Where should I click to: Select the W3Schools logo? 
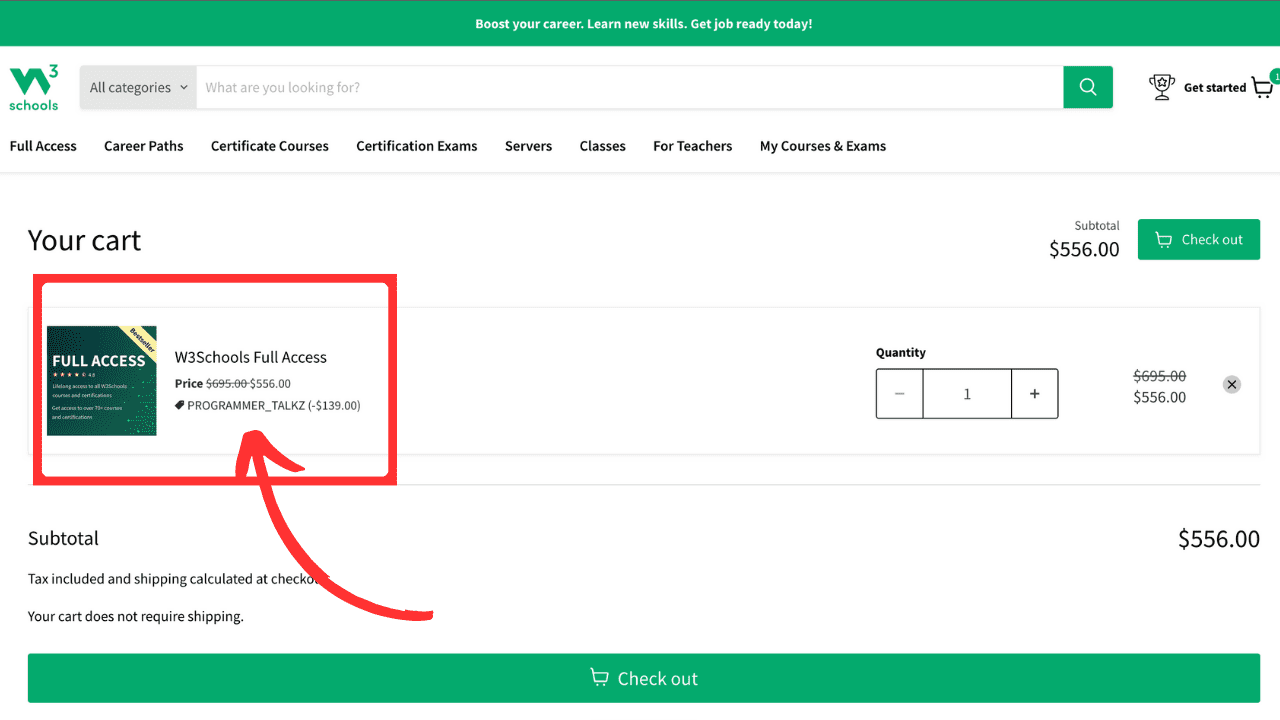(x=33, y=87)
